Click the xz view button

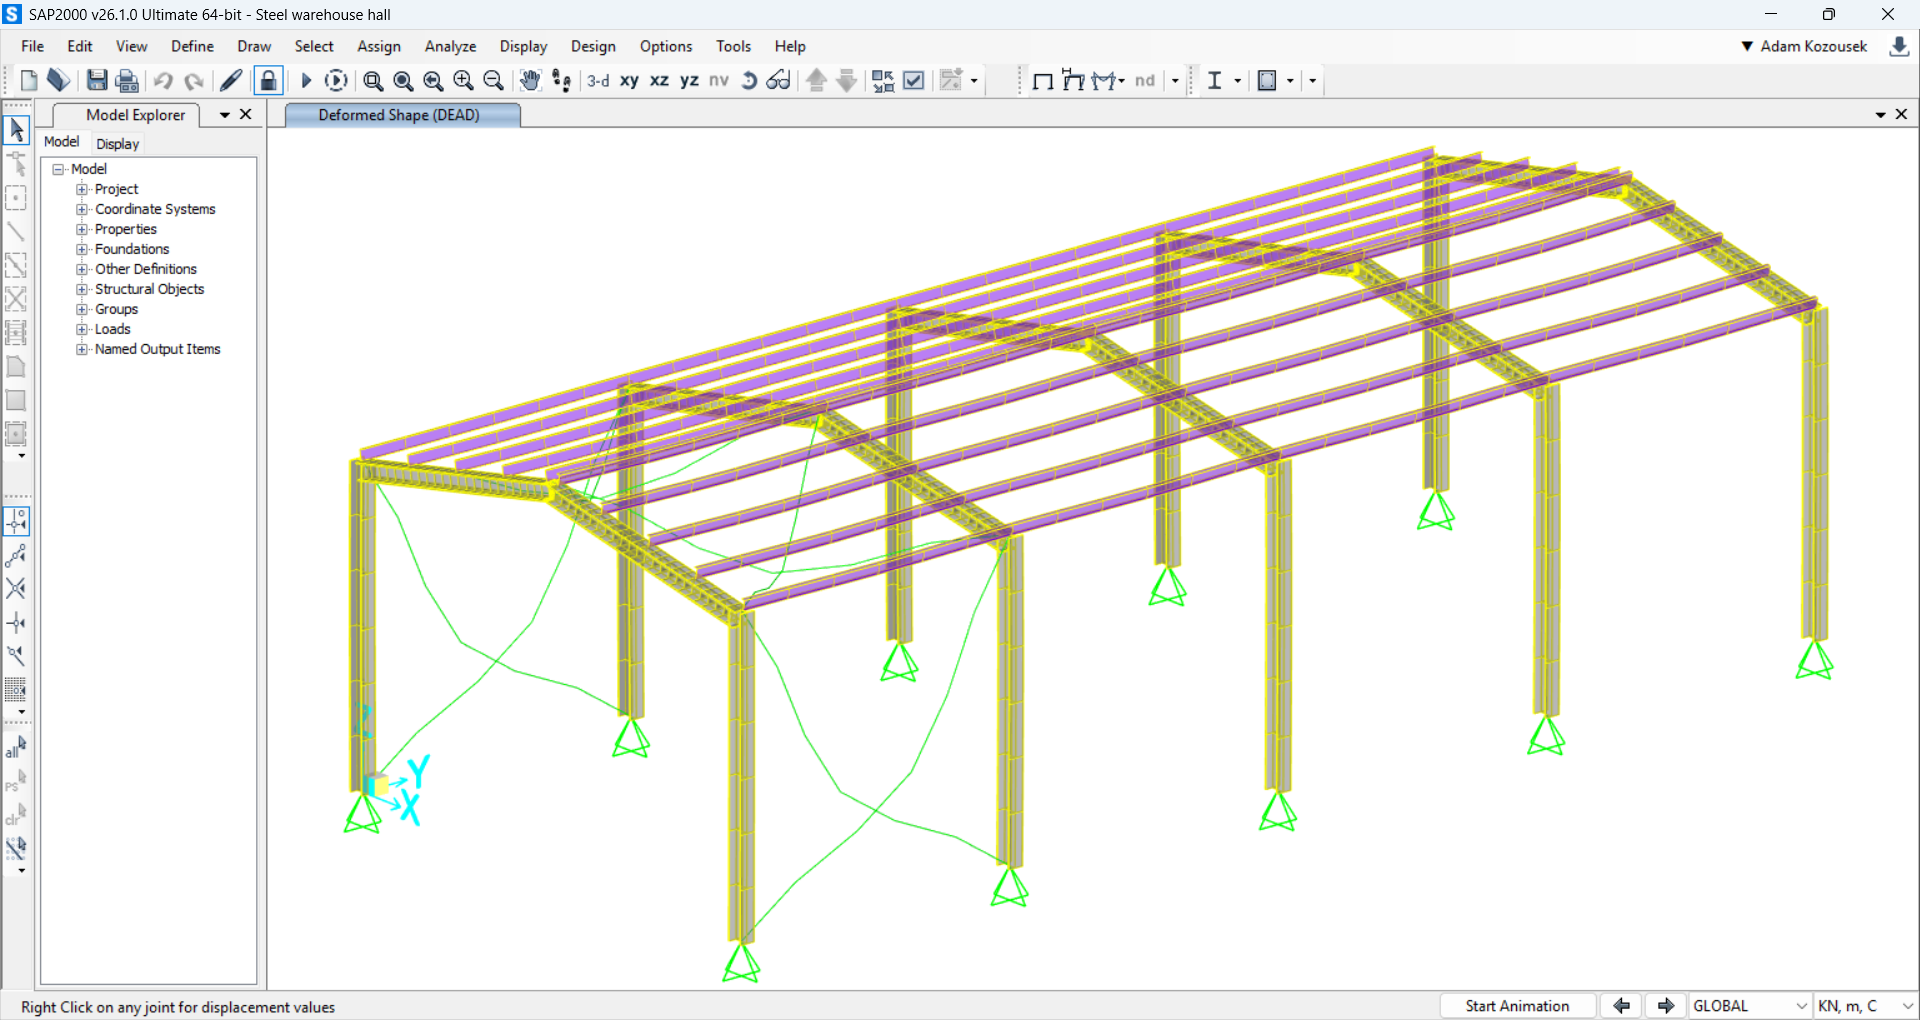pos(659,81)
